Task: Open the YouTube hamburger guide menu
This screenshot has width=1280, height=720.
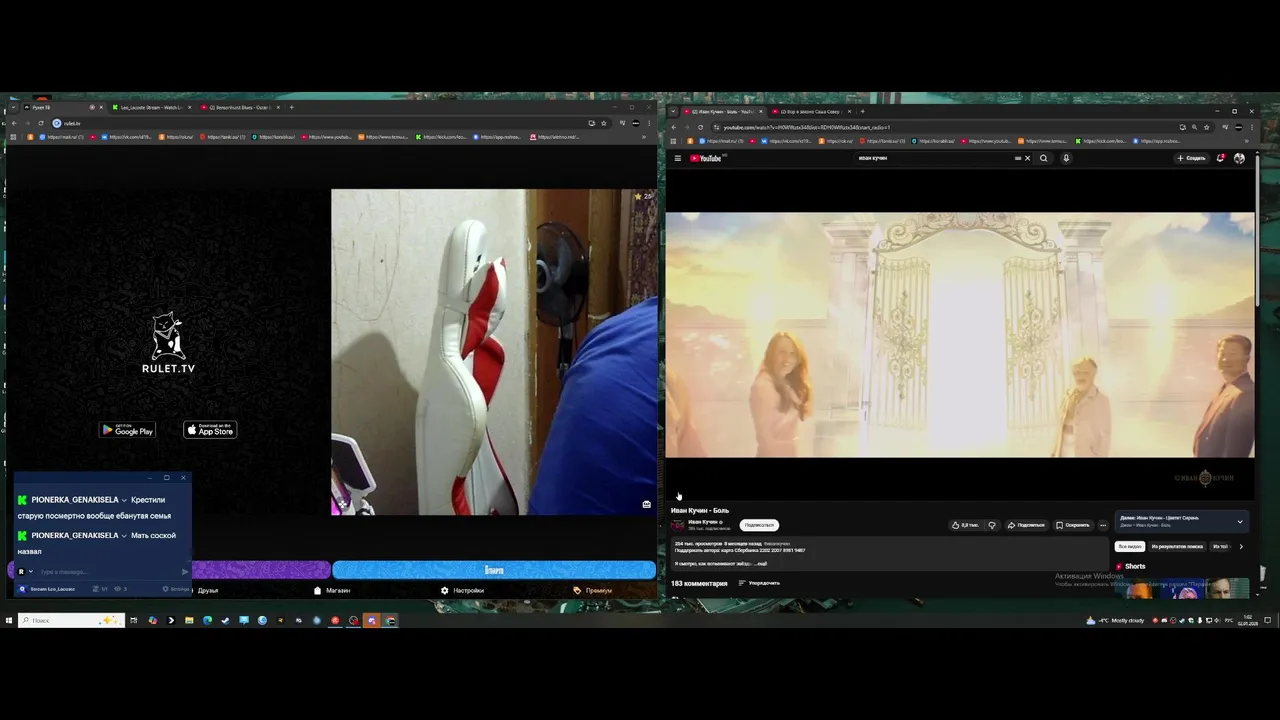Action: click(677, 158)
